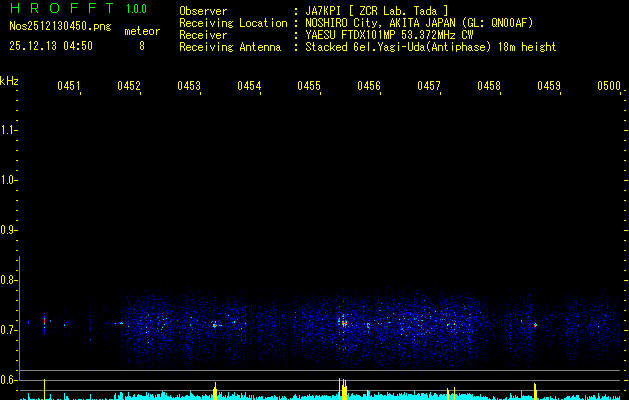
Task: Click the 0459 time marker
Action: coord(548,87)
